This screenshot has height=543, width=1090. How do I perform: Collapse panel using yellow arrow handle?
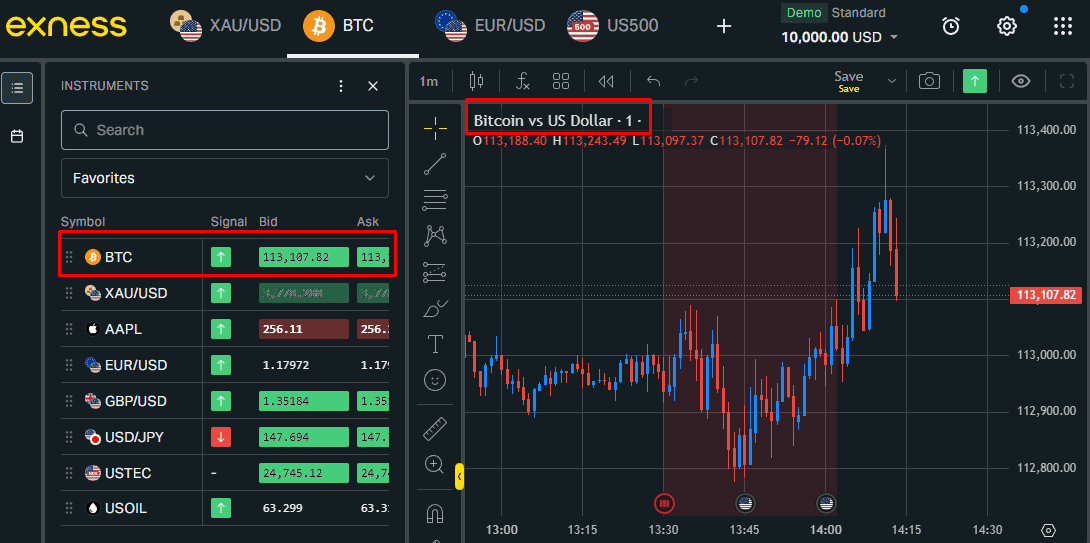(x=459, y=476)
